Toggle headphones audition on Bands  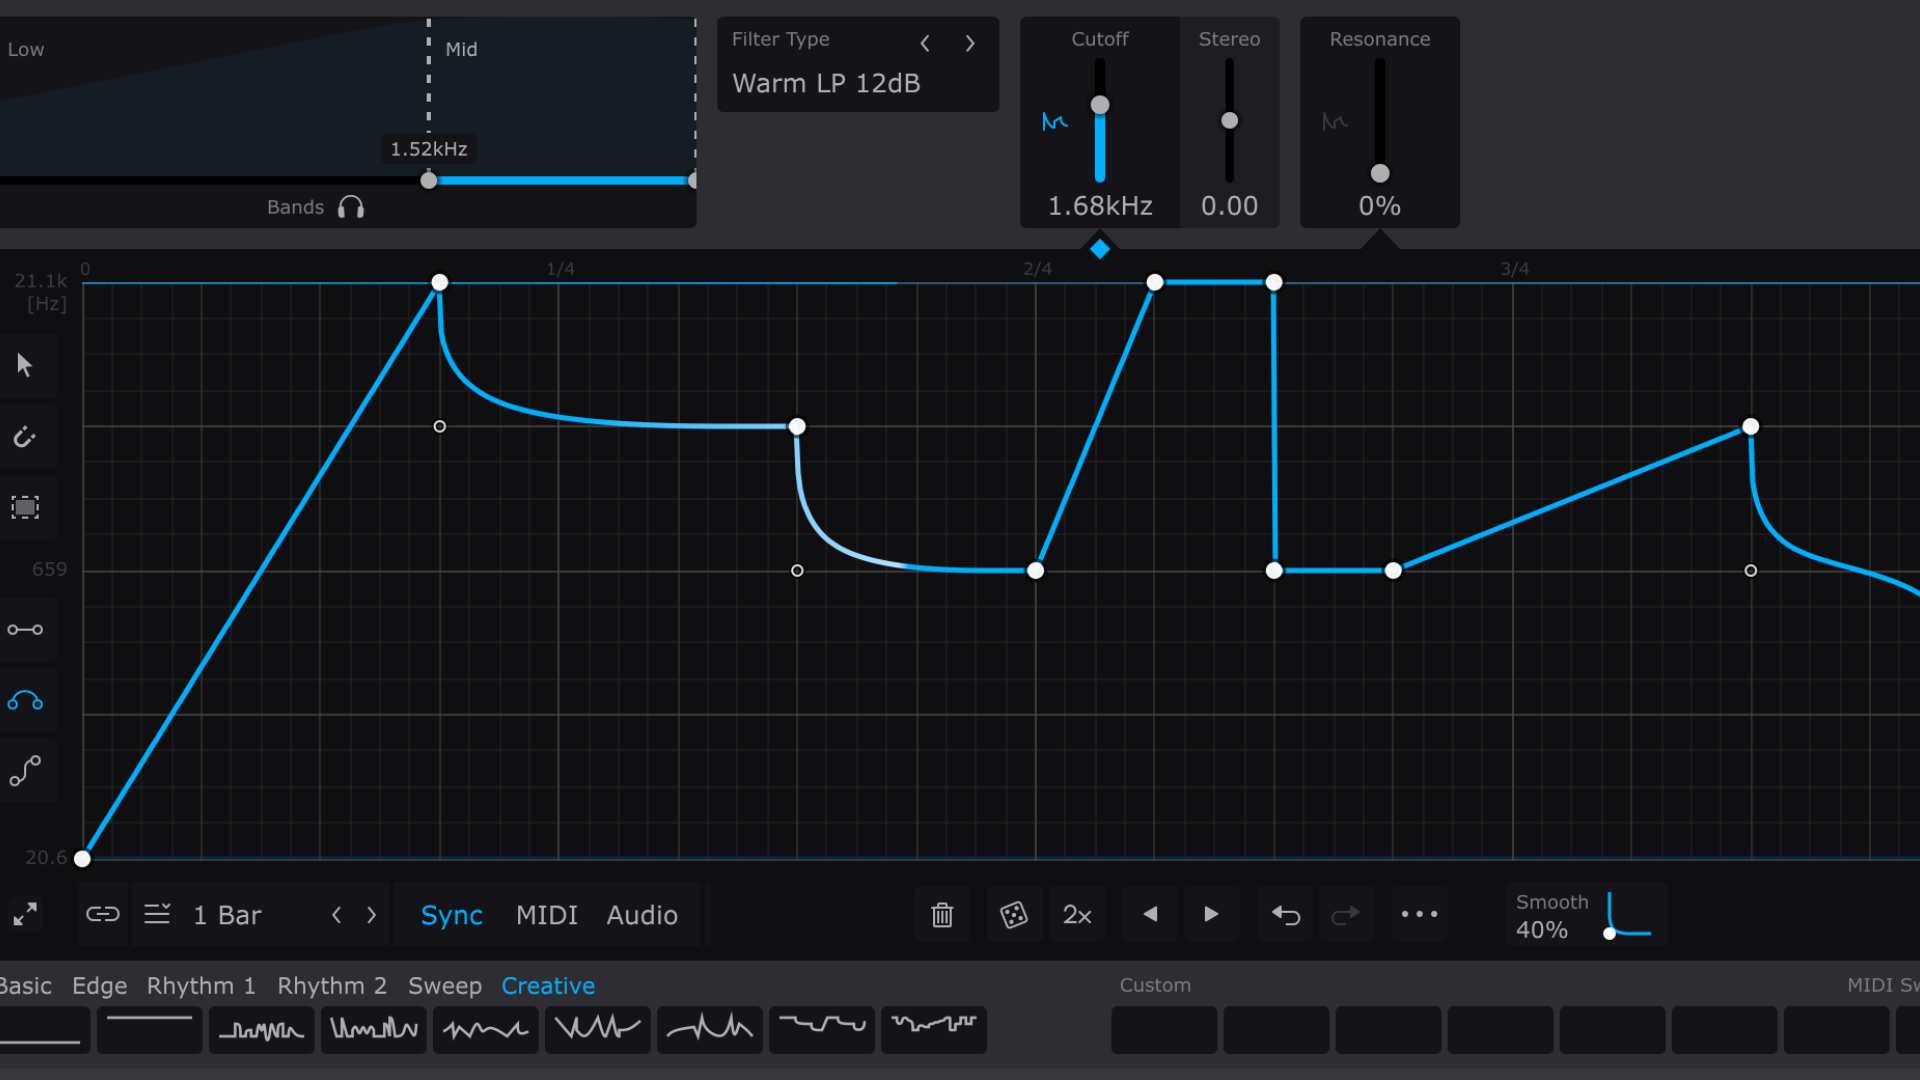pos(351,206)
